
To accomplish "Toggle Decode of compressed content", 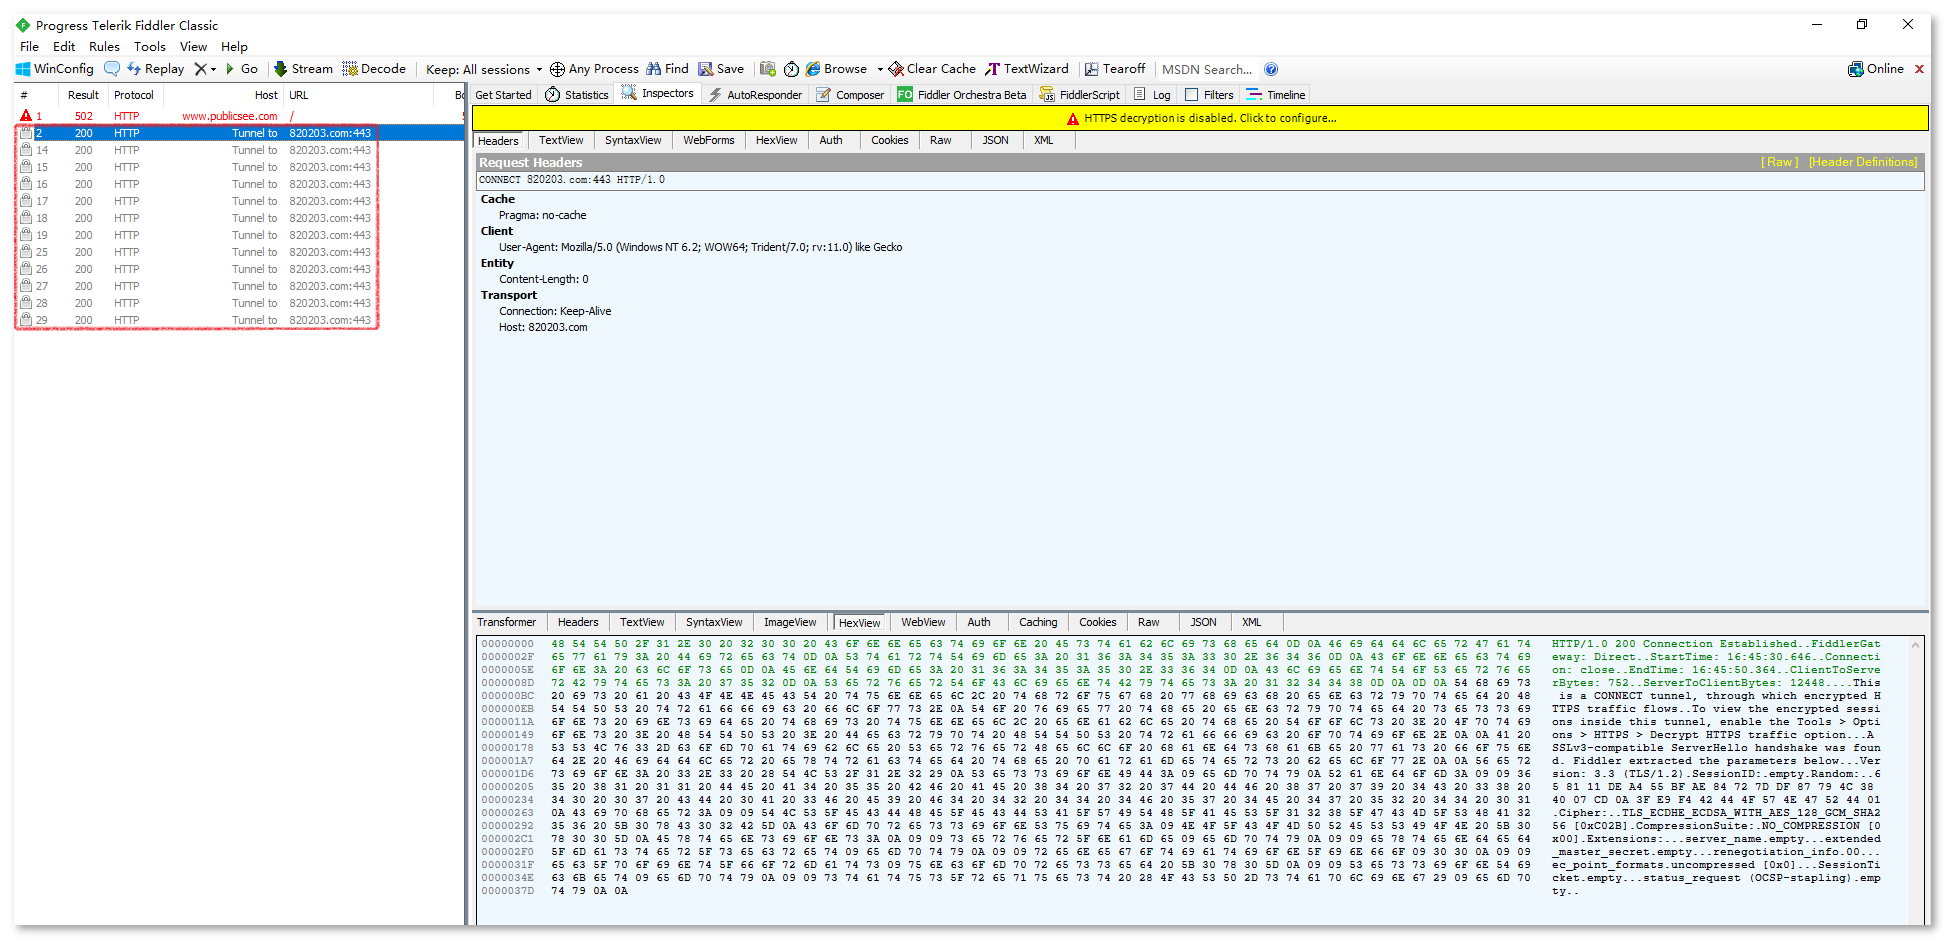I will [375, 68].
